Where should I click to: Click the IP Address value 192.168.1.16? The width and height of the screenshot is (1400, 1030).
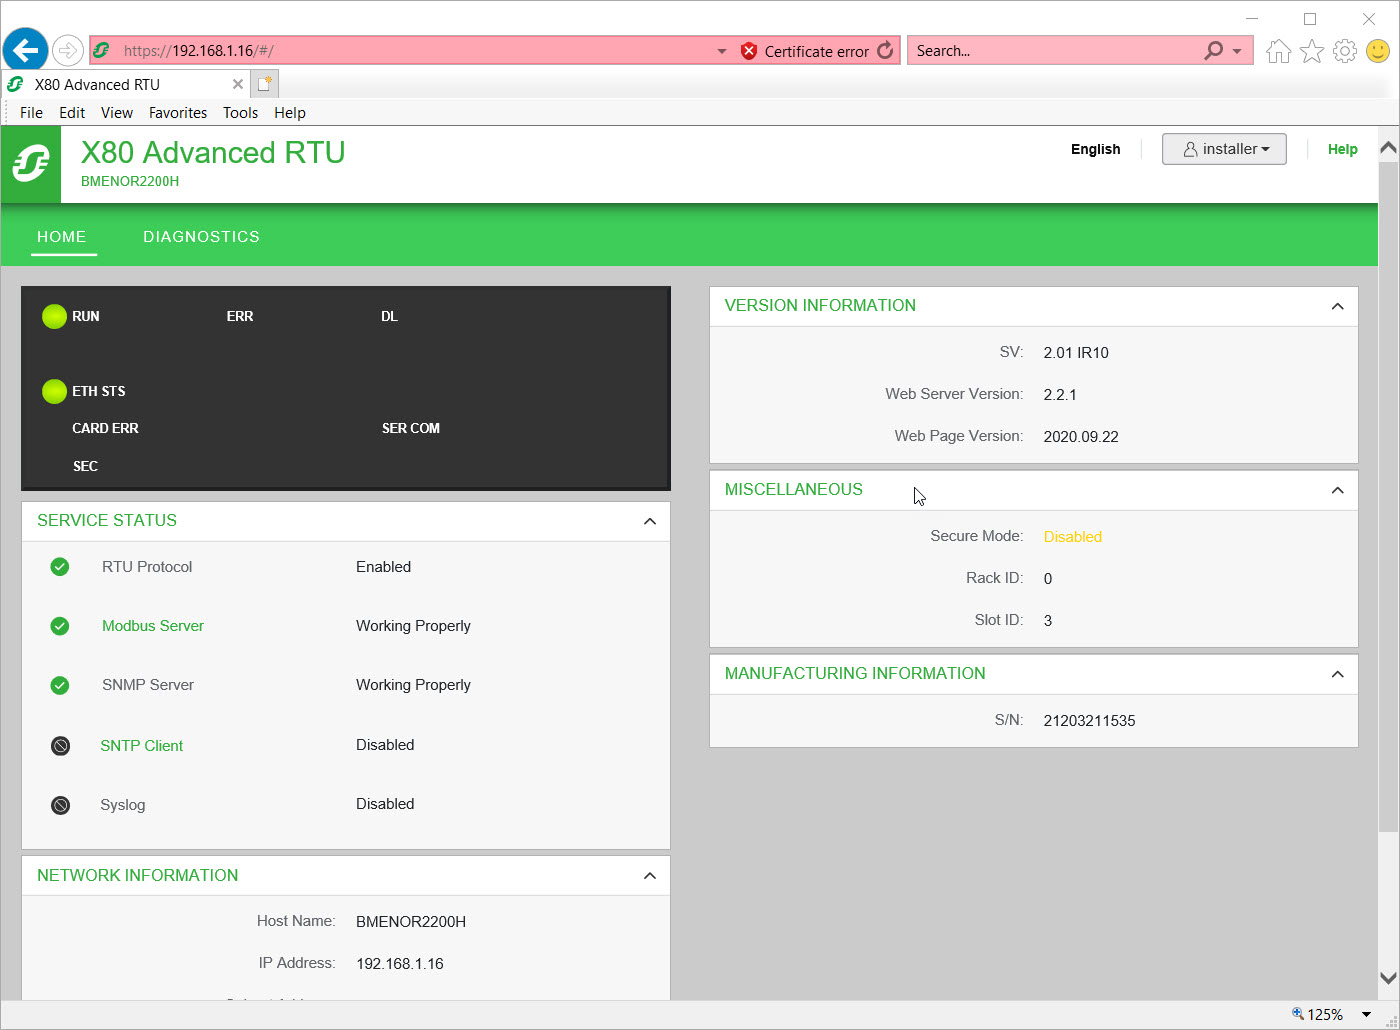[x=400, y=964]
